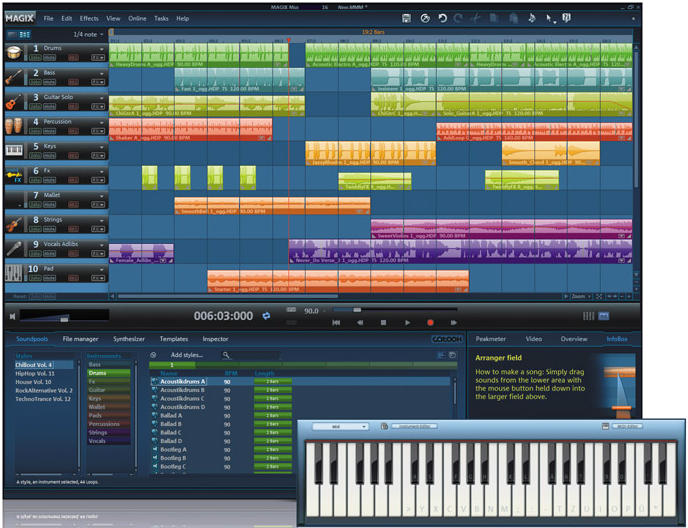Click the burn disc toolbar icon
The image size is (688, 528).
(425, 18)
